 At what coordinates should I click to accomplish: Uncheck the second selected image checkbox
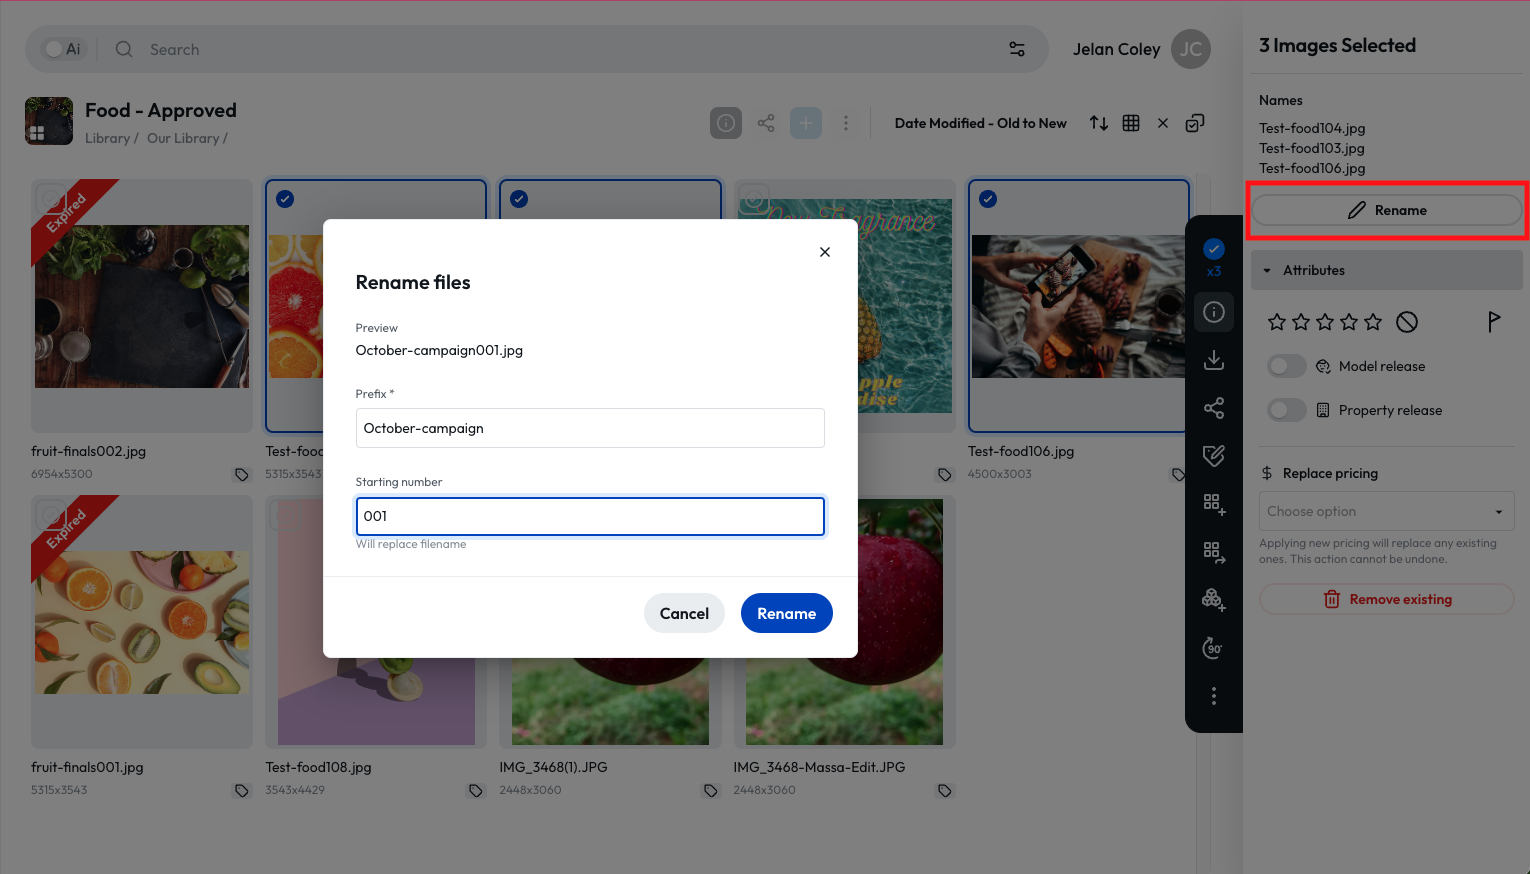pyautogui.click(x=519, y=199)
